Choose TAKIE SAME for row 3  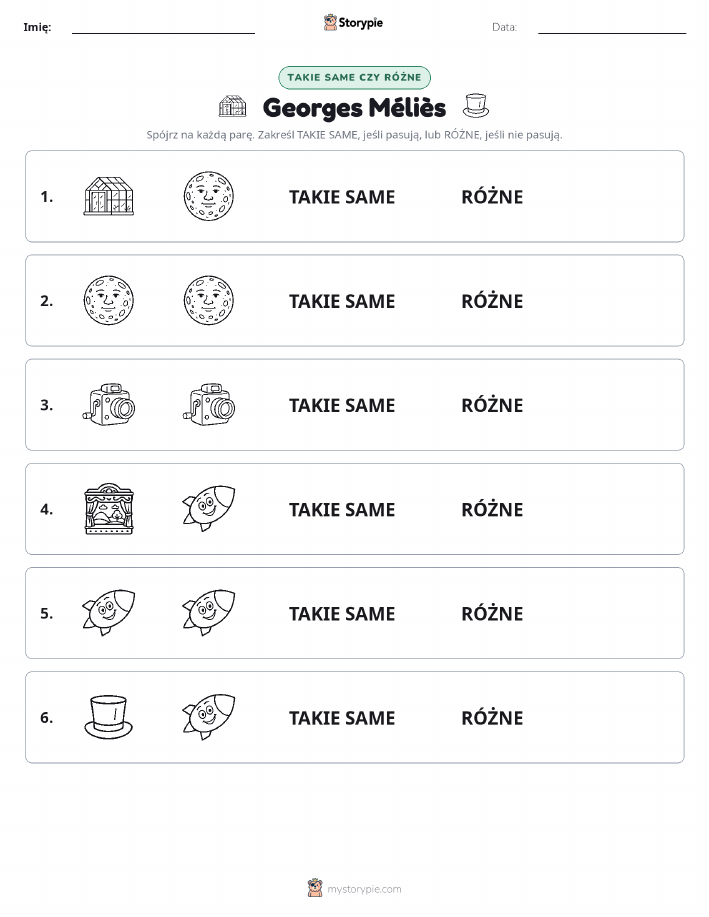342,405
